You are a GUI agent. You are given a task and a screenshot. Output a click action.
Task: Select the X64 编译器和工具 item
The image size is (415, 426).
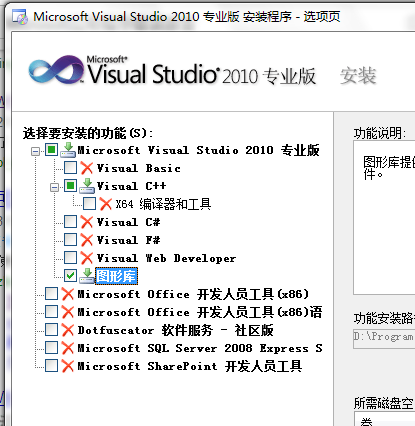163,204
